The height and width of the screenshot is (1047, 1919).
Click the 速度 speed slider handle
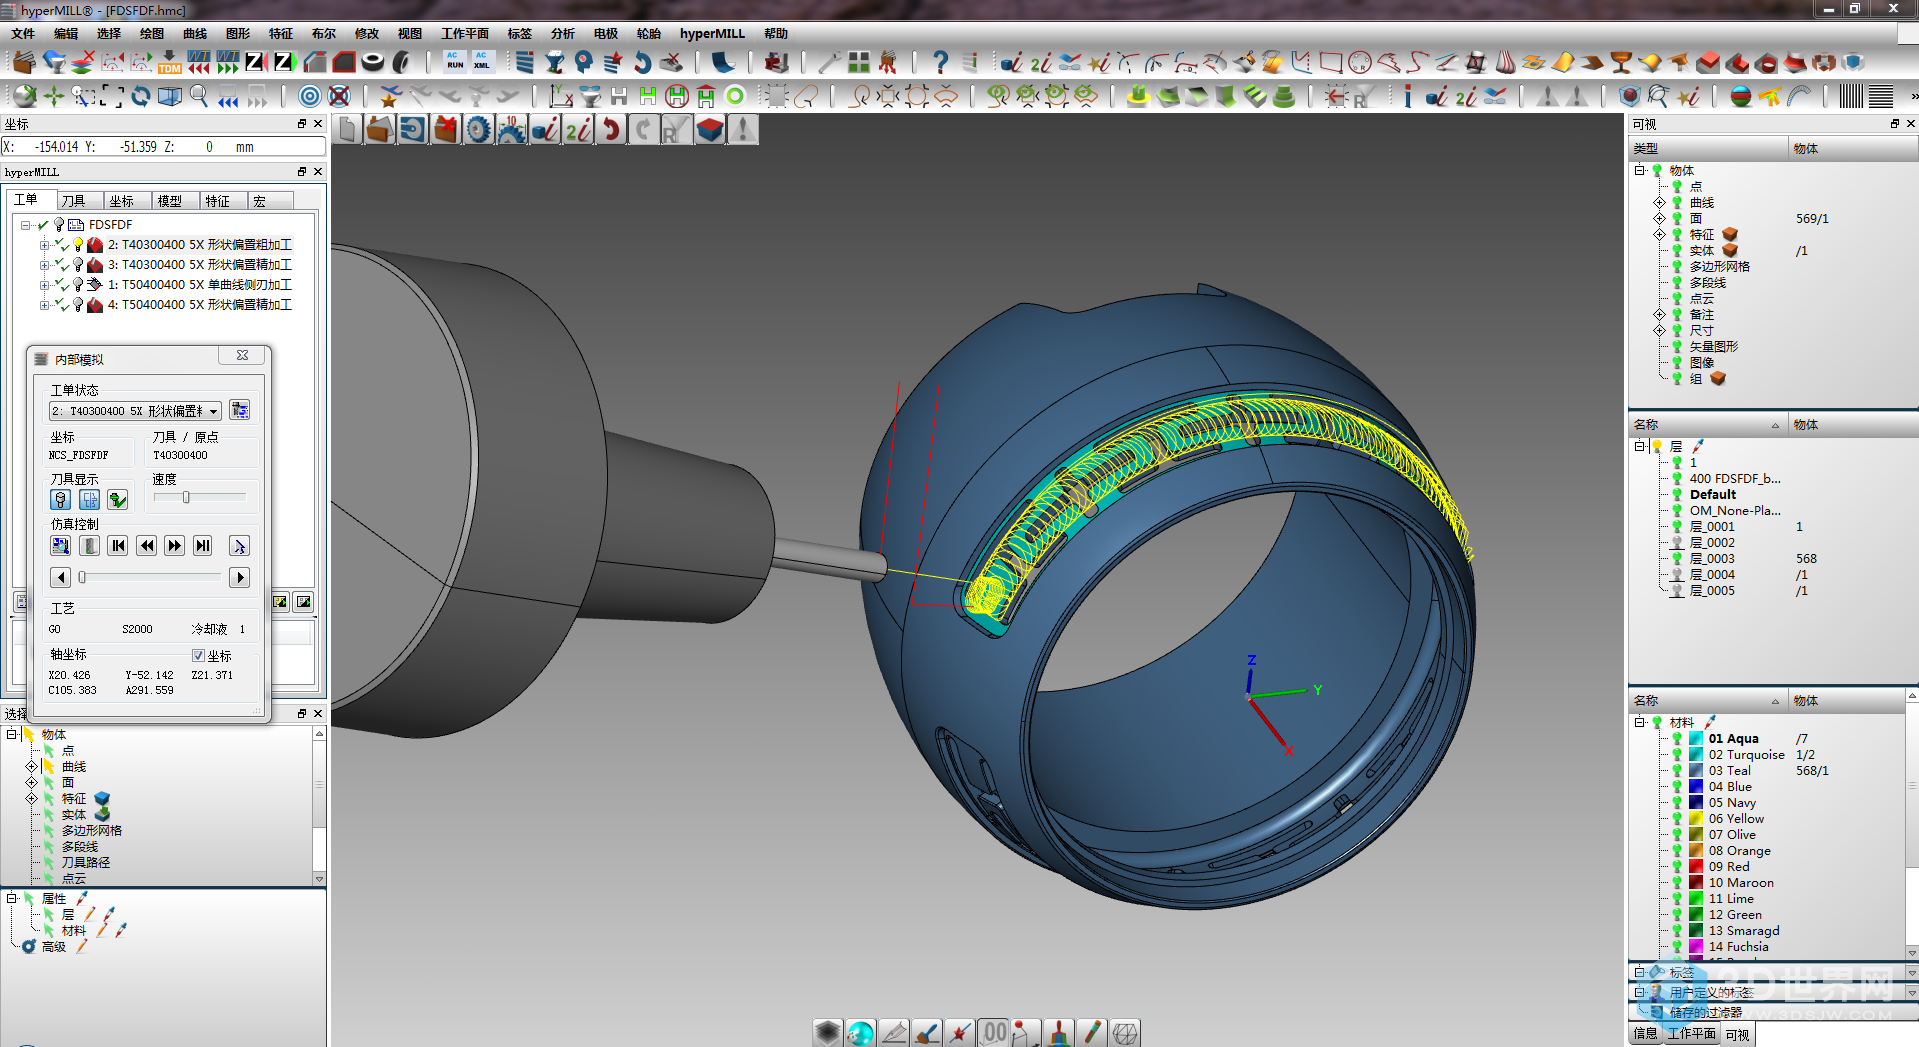tap(186, 497)
